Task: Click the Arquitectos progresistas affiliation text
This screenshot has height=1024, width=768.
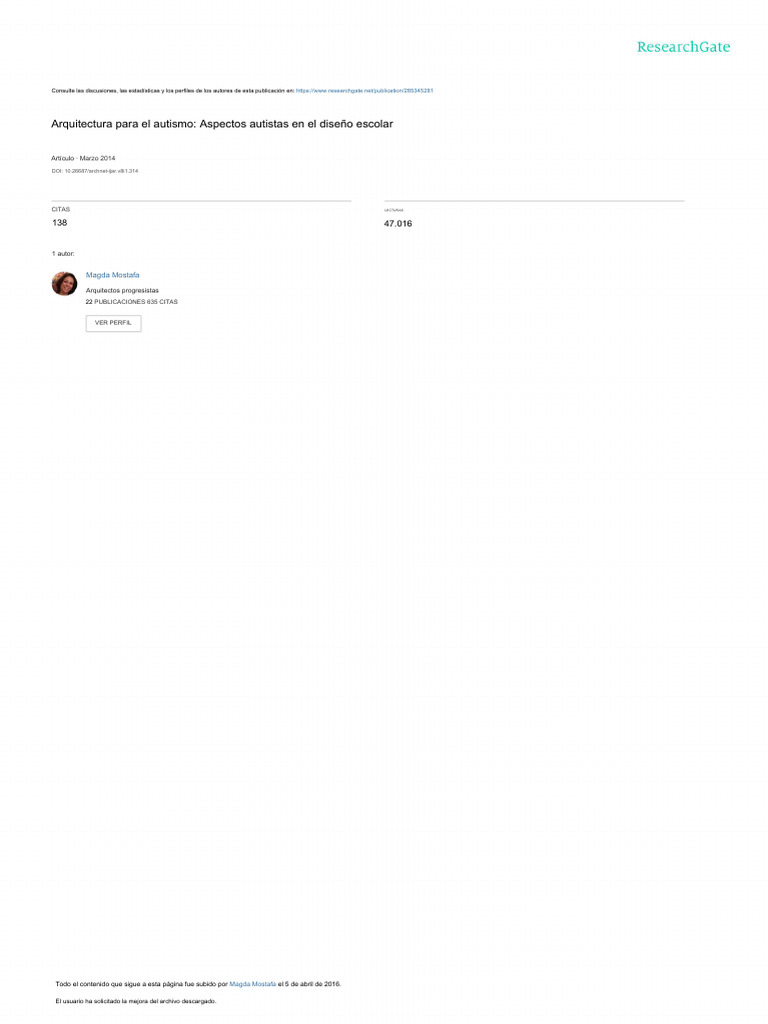Action: click(x=122, y=291)
